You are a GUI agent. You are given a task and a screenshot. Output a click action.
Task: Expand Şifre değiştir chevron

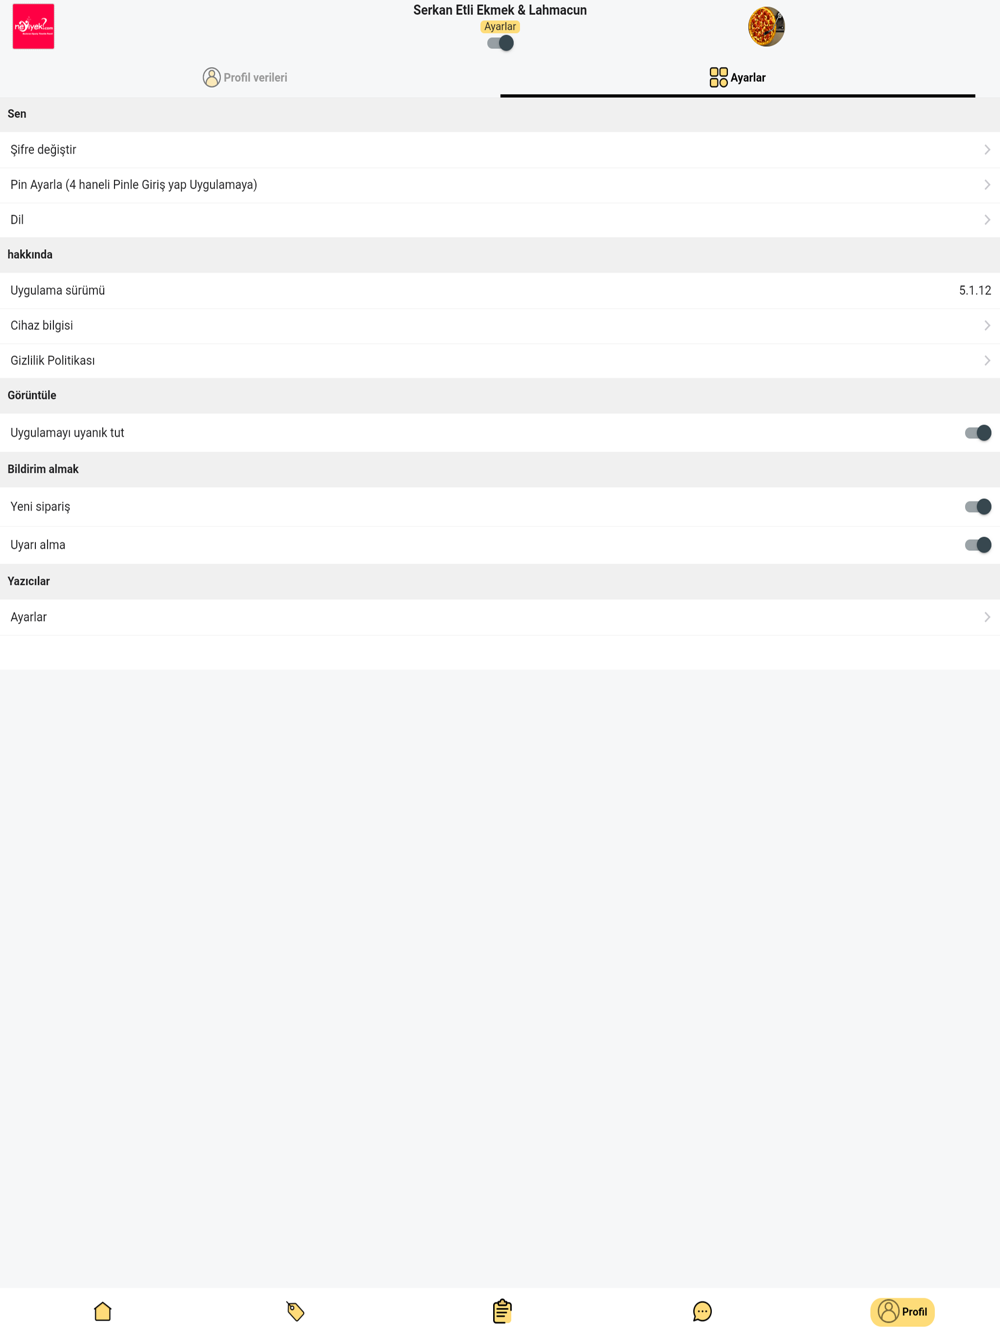pyautogui.click(x=987, y=150)
